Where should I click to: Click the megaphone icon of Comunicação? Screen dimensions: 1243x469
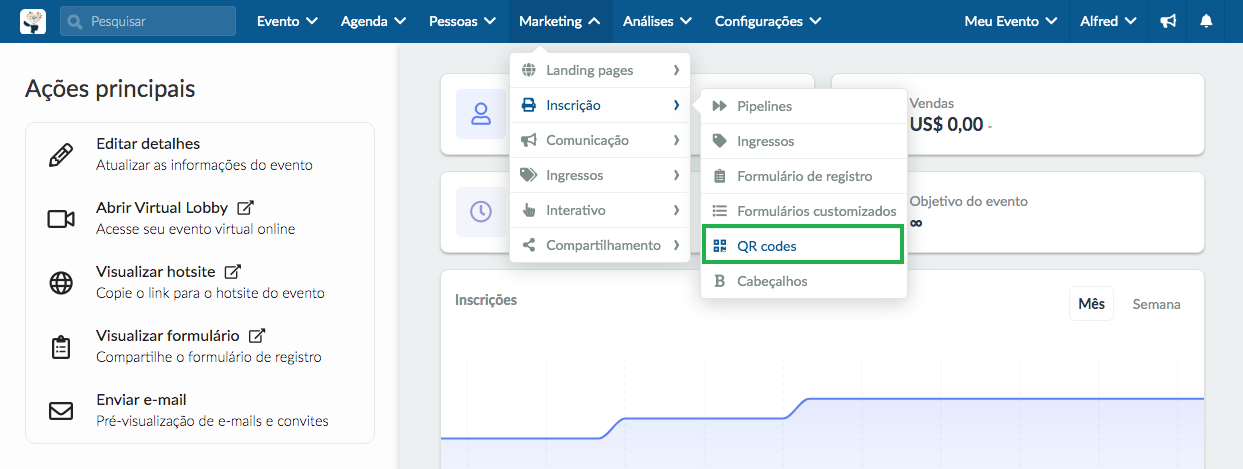(528, 140)
